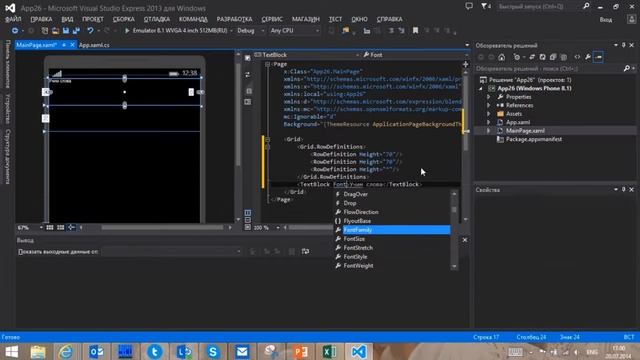The height and width of the screenshot is (360, 640).
Task: Click the Undo arrow in toolbar
Action: pos(90,31)
